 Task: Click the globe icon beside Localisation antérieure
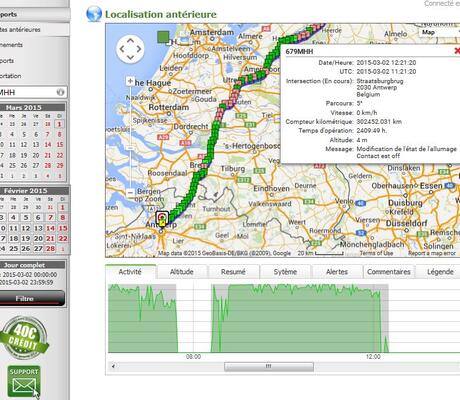point(94,14)
